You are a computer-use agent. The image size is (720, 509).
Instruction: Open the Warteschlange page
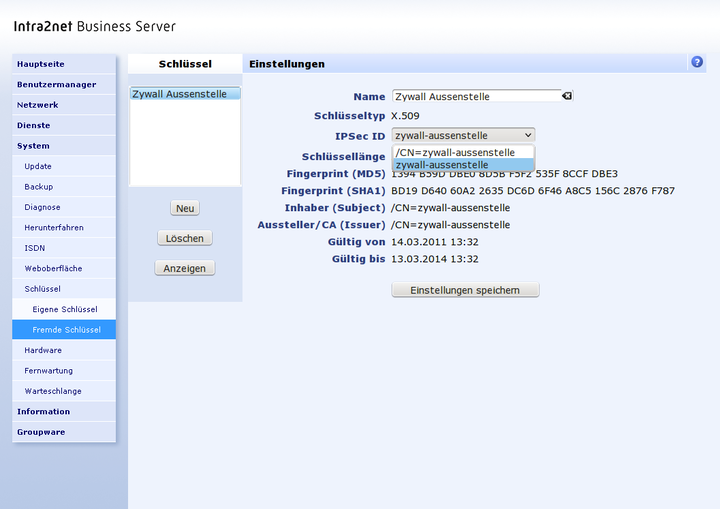click(64, 391)
